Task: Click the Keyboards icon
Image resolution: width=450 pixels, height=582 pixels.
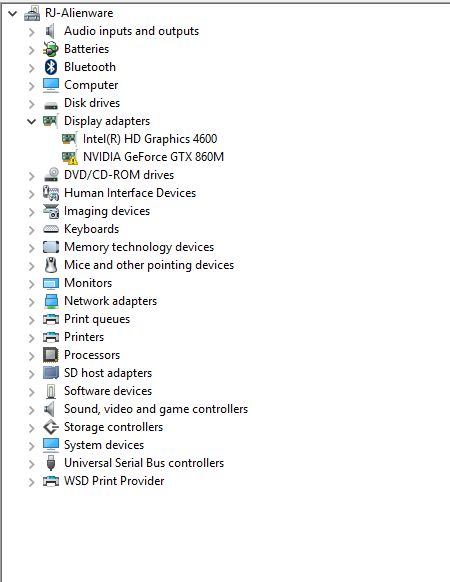Action: 51,229
